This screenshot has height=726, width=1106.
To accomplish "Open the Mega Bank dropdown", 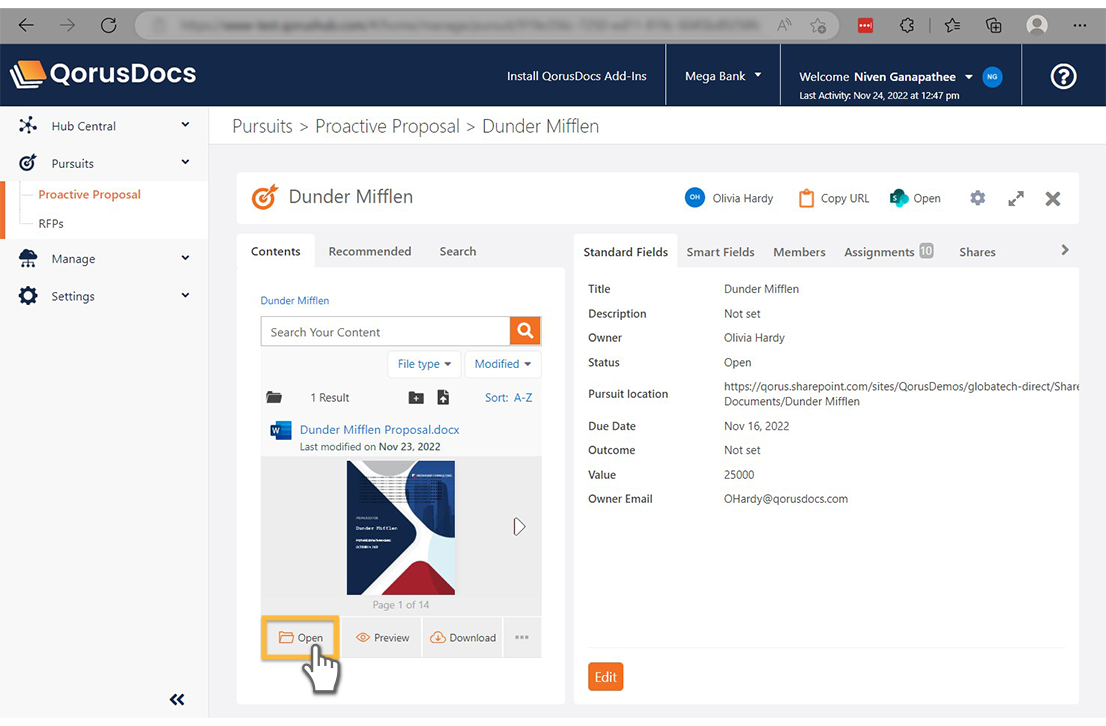I will (723, 75).
